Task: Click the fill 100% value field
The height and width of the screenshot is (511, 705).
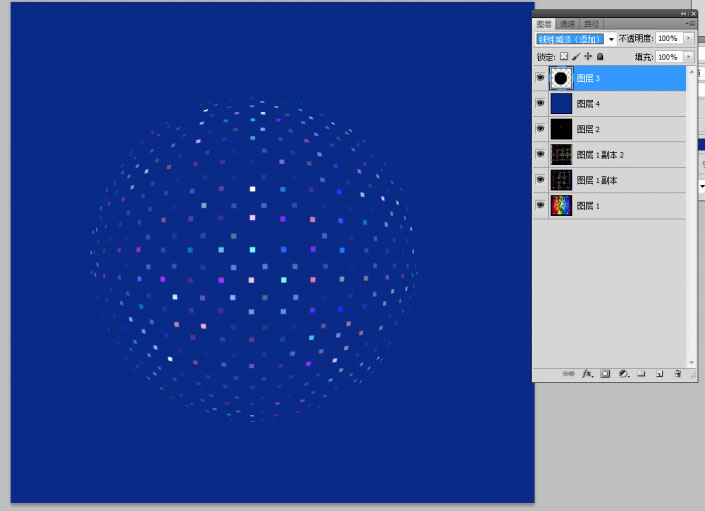Action: click(669, 57)
